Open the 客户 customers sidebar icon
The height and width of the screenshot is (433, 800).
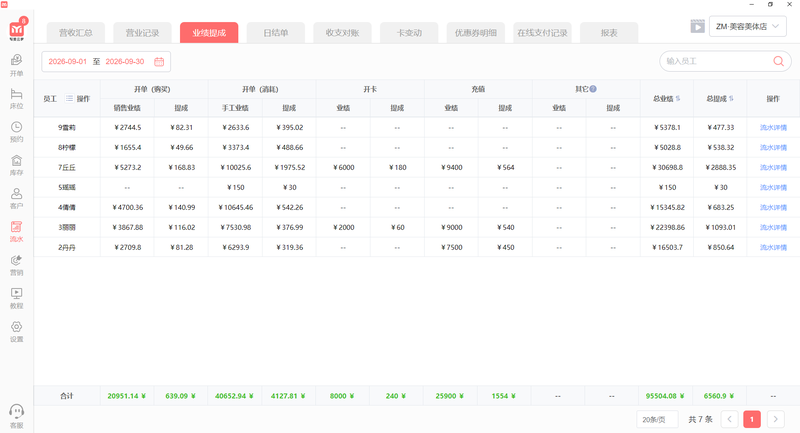click(16, 198)
